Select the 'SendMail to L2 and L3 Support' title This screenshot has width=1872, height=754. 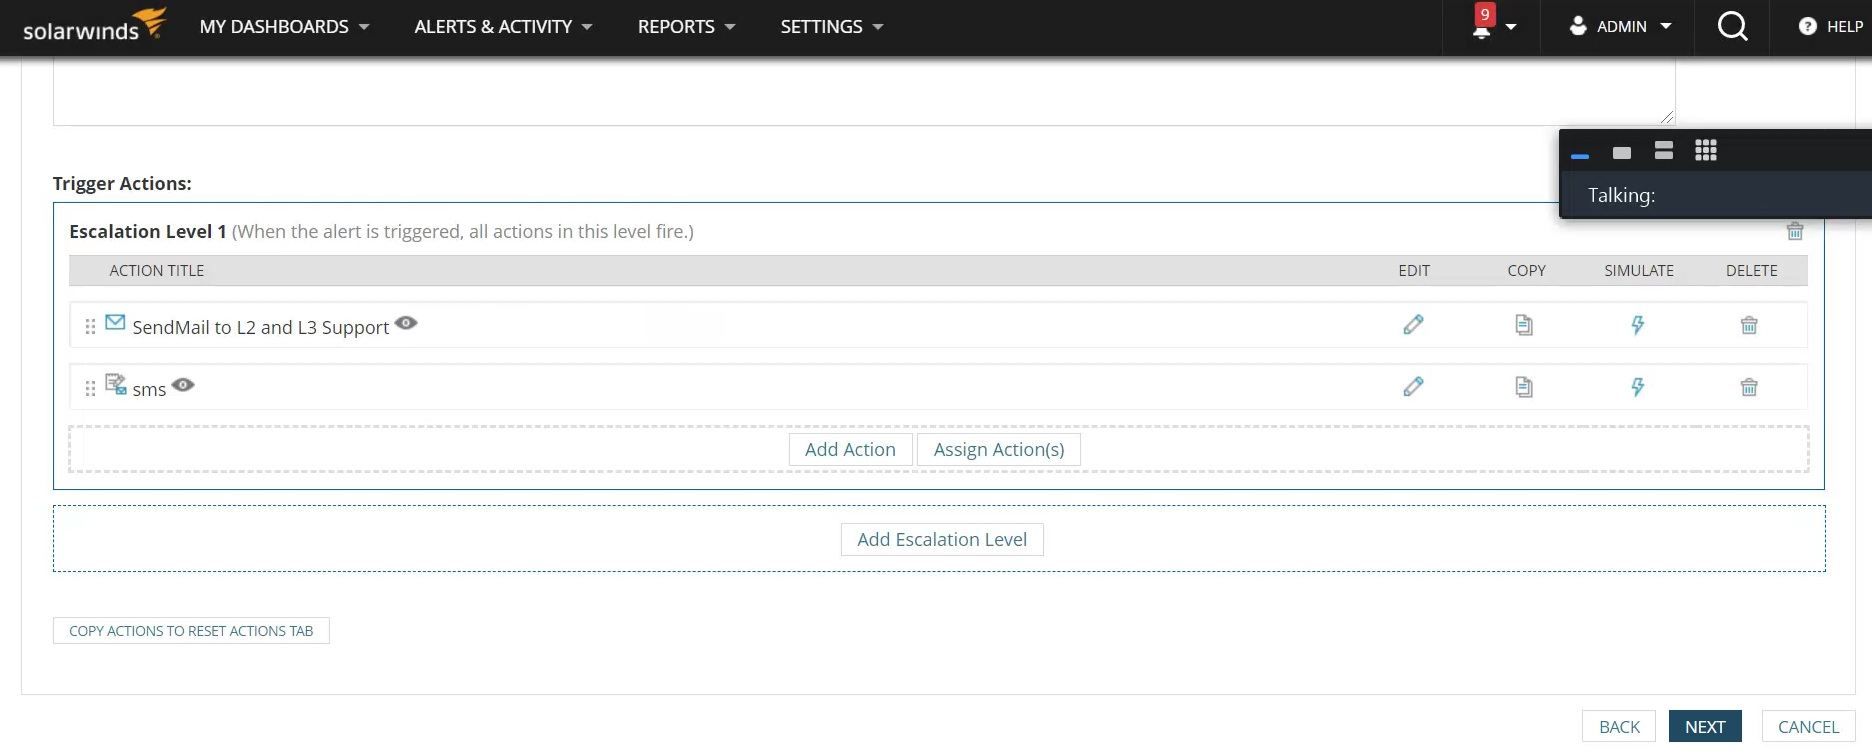[x=260, y=327]
